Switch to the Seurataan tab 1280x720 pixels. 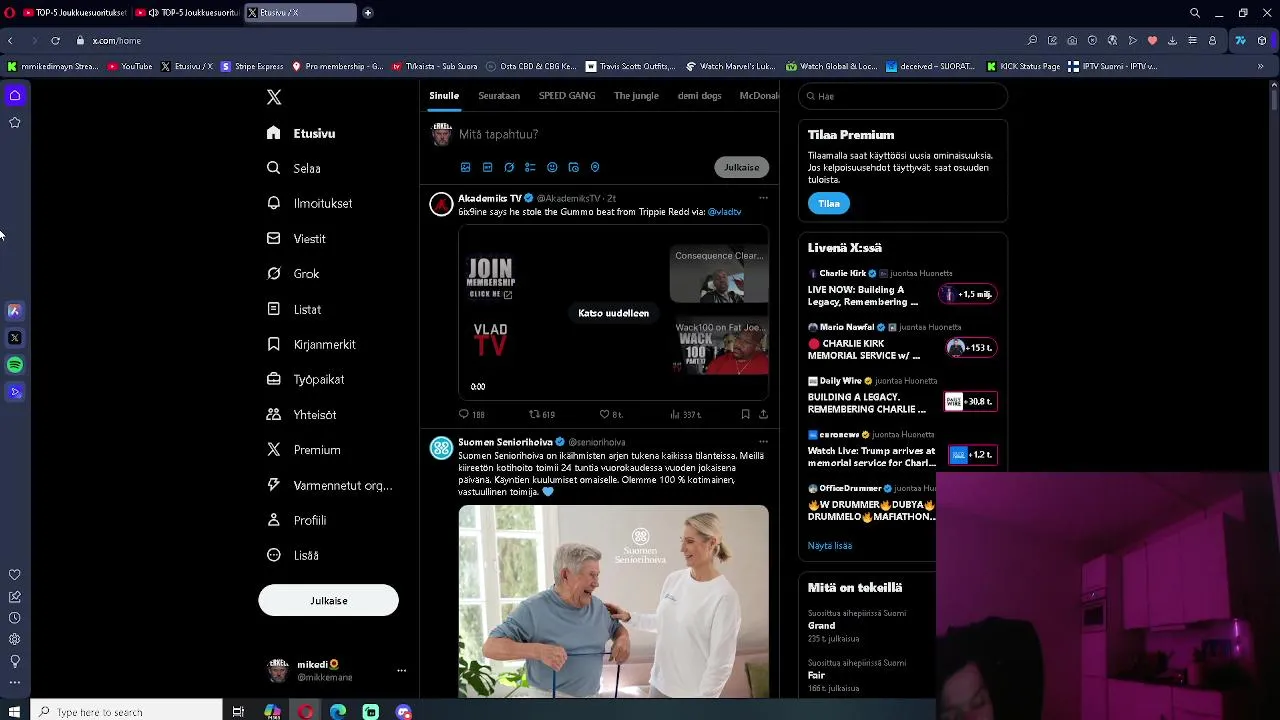499,96
